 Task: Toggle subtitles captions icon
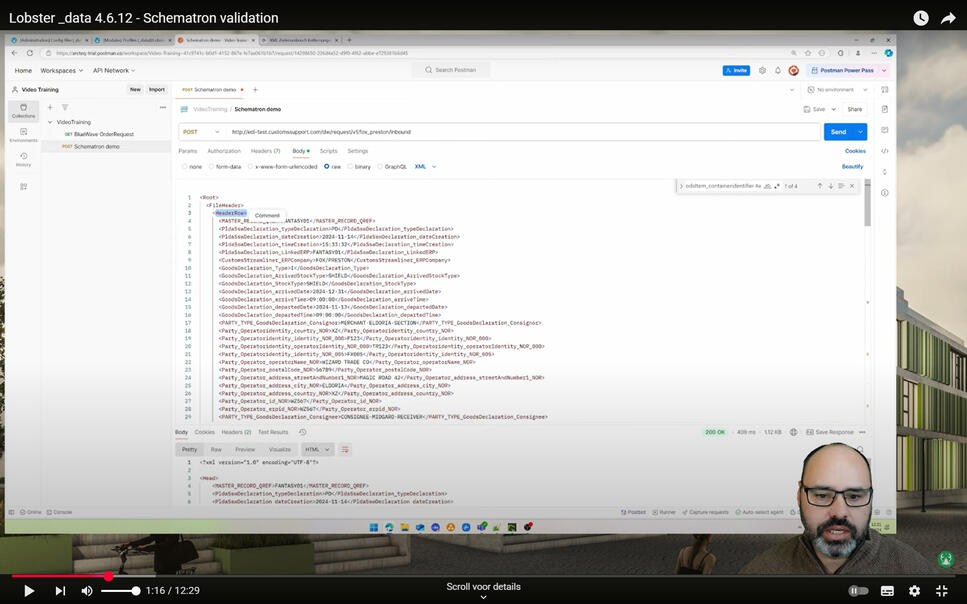(886, 591)
